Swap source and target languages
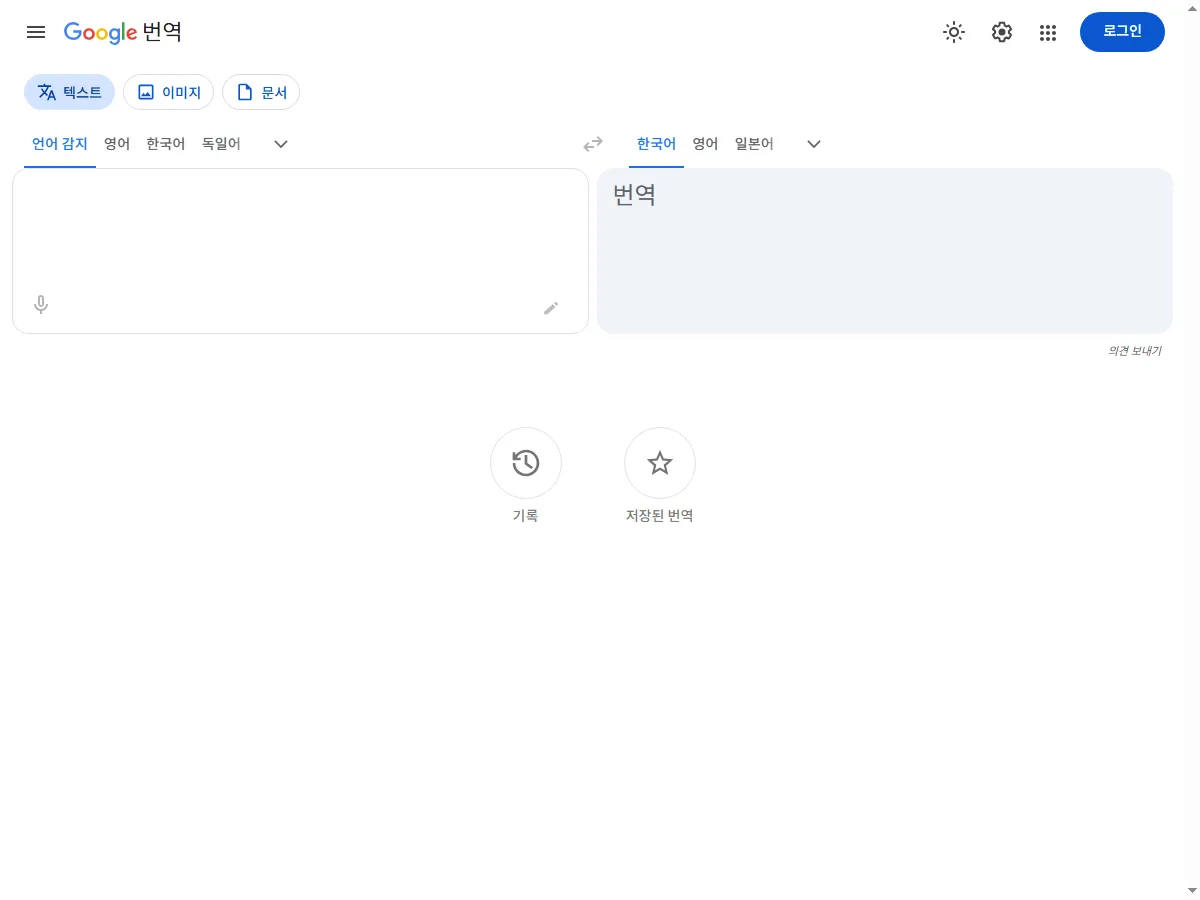 [x=593, y=144]
